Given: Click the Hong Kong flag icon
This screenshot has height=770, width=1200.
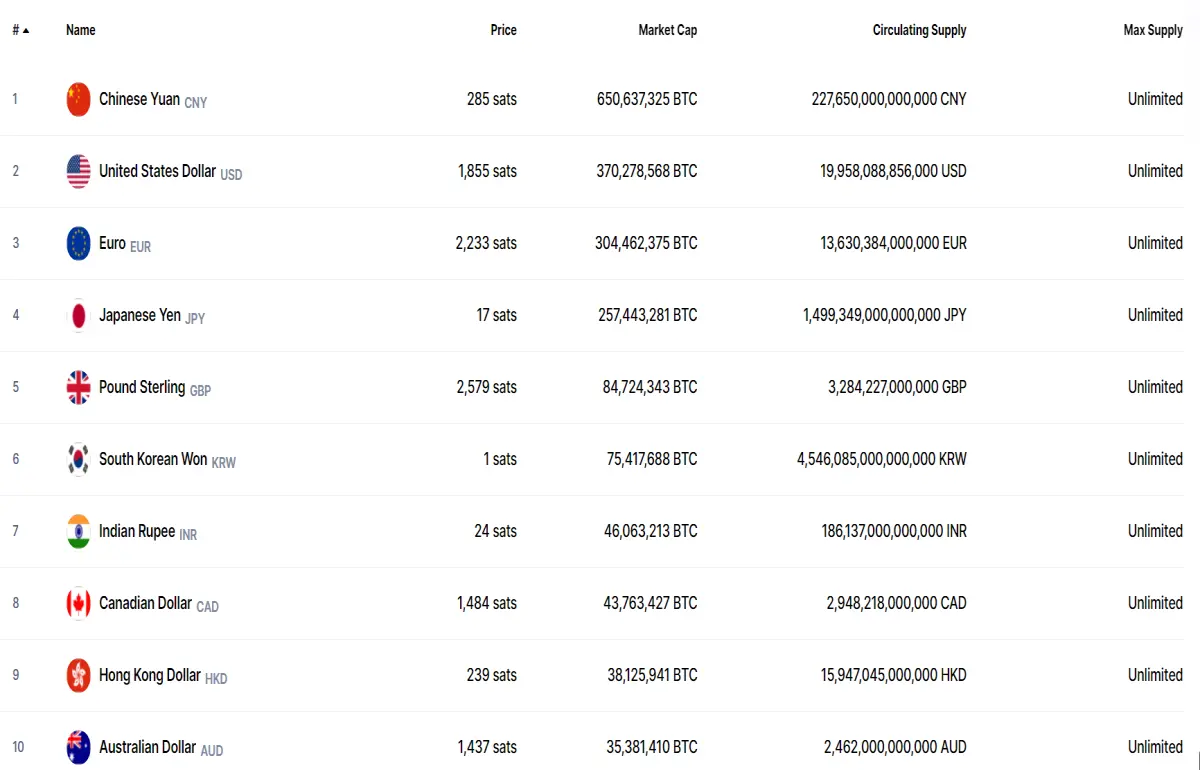Looking at the screenshot, I should click(79, 675).
